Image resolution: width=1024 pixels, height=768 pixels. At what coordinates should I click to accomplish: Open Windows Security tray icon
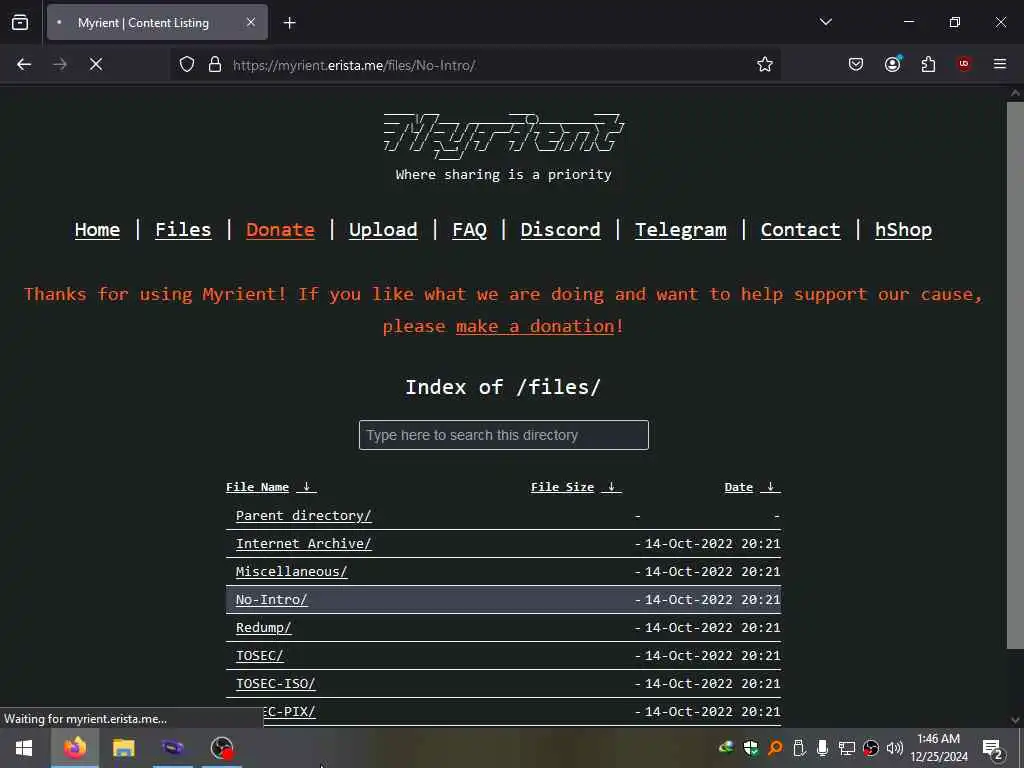click(751, 748)
